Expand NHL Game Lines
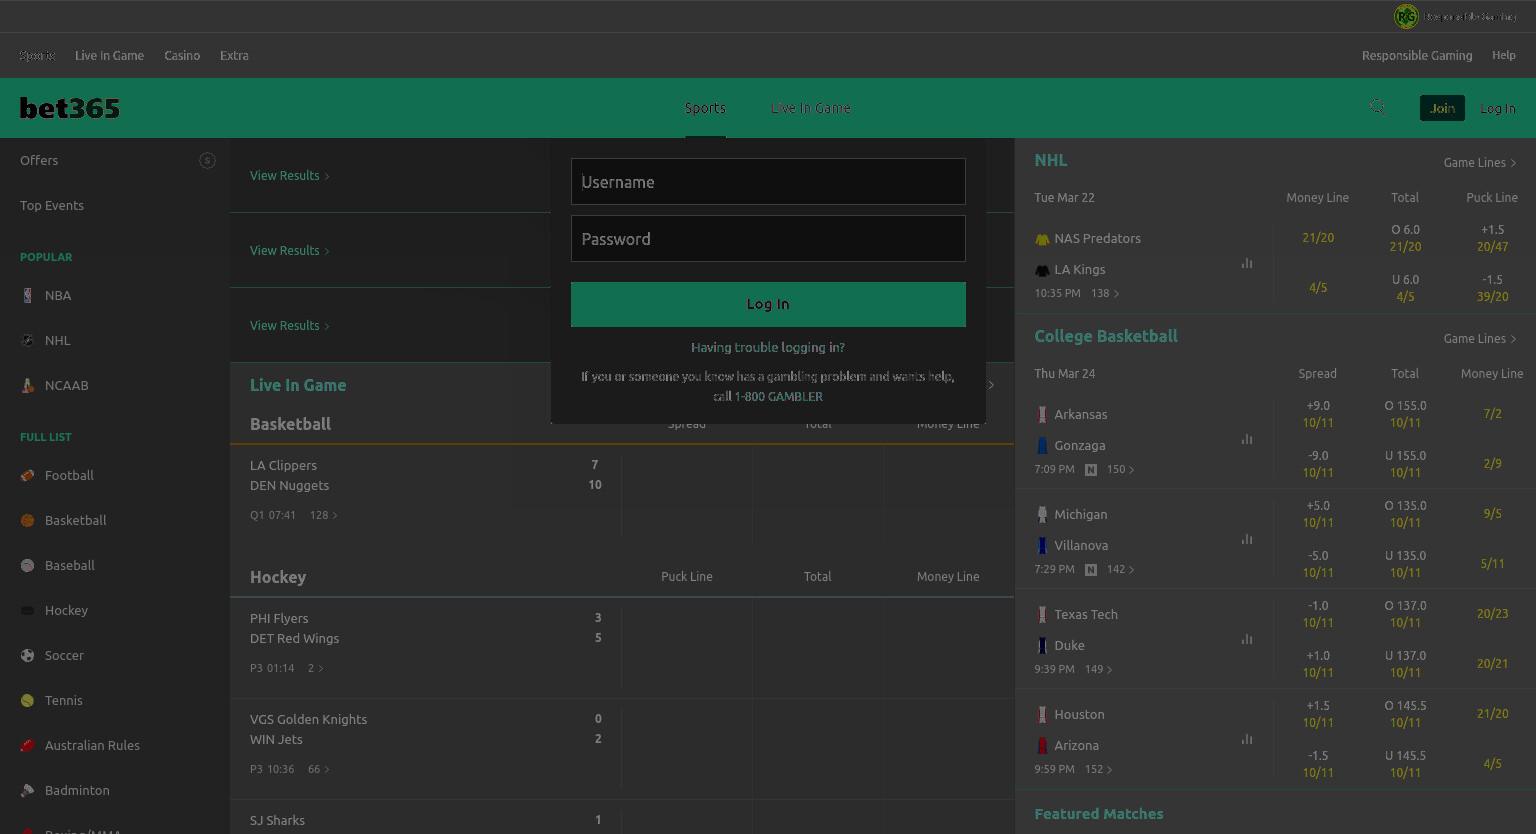The image size is (1536, 834). [1480, 163]
